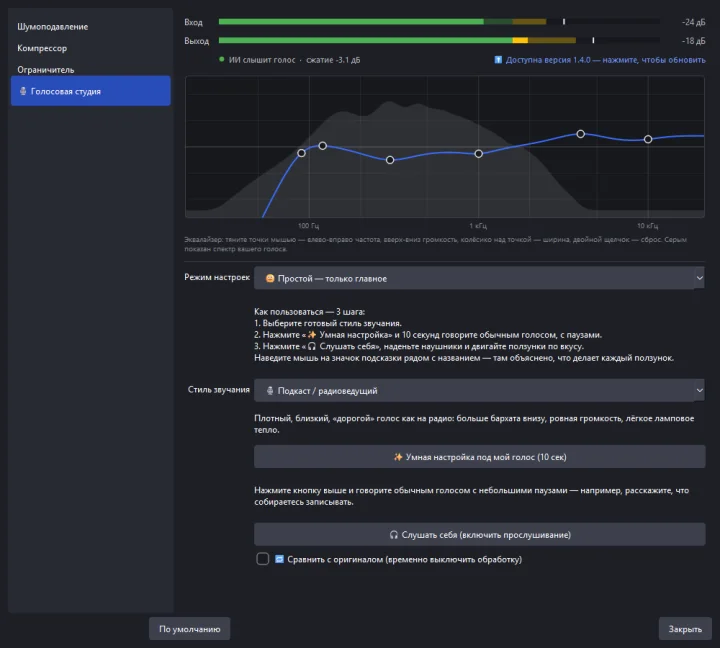Click the sparkle icon on Умная настройка button
Screen dimensions: 720x648
[x=398, y=457]
